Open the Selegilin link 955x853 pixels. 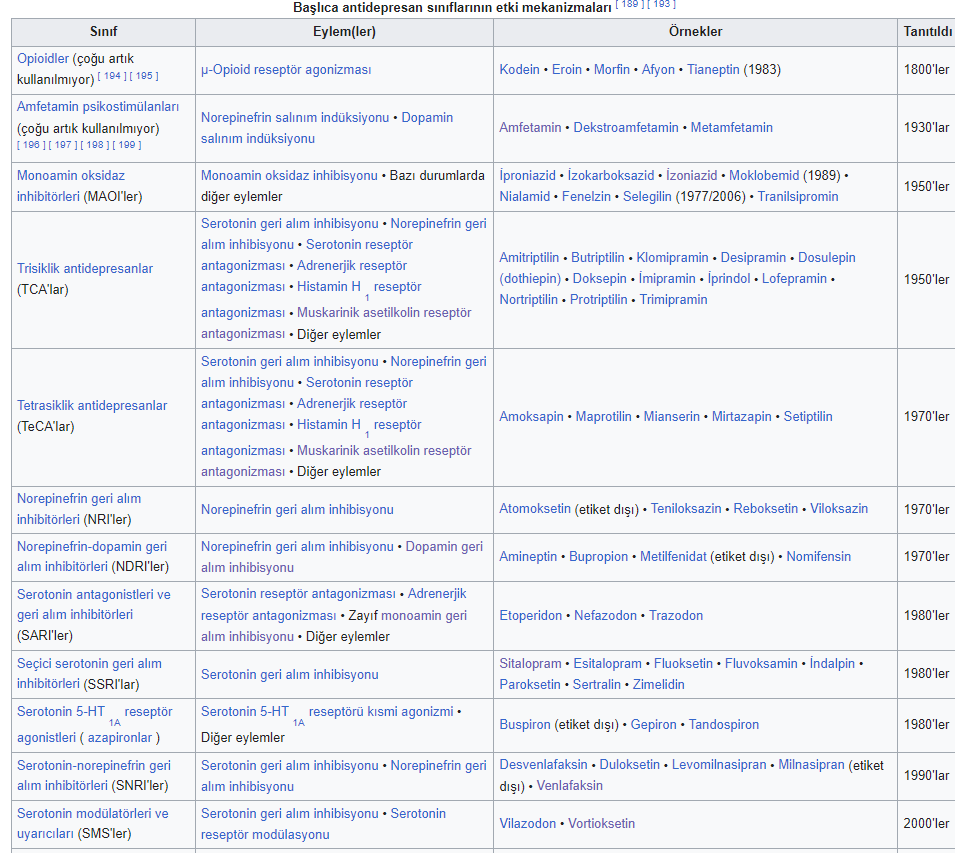(647, 197)
